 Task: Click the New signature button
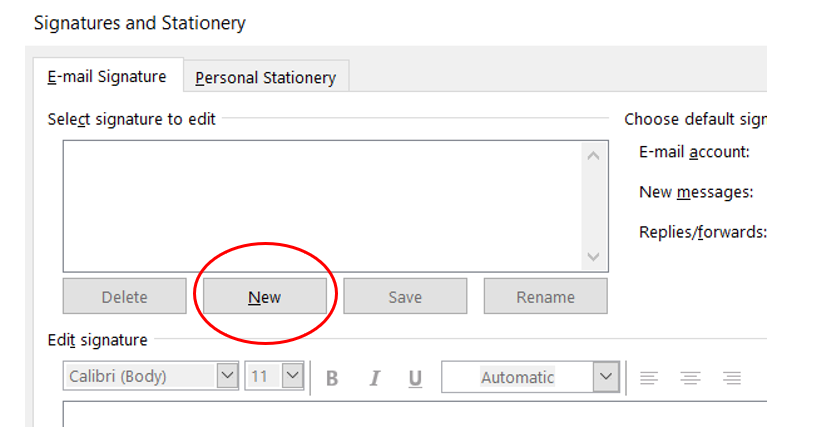(x=265, y=297)
